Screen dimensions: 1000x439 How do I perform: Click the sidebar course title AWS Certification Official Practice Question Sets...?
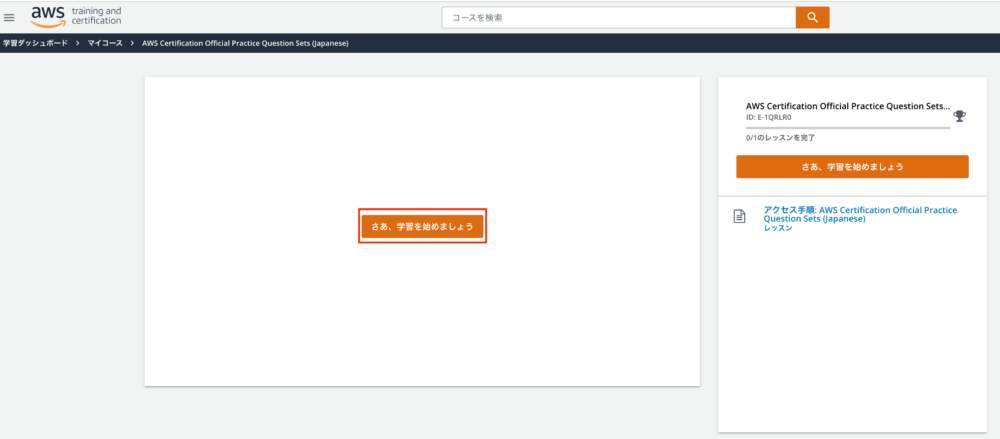tap(848, 107)
